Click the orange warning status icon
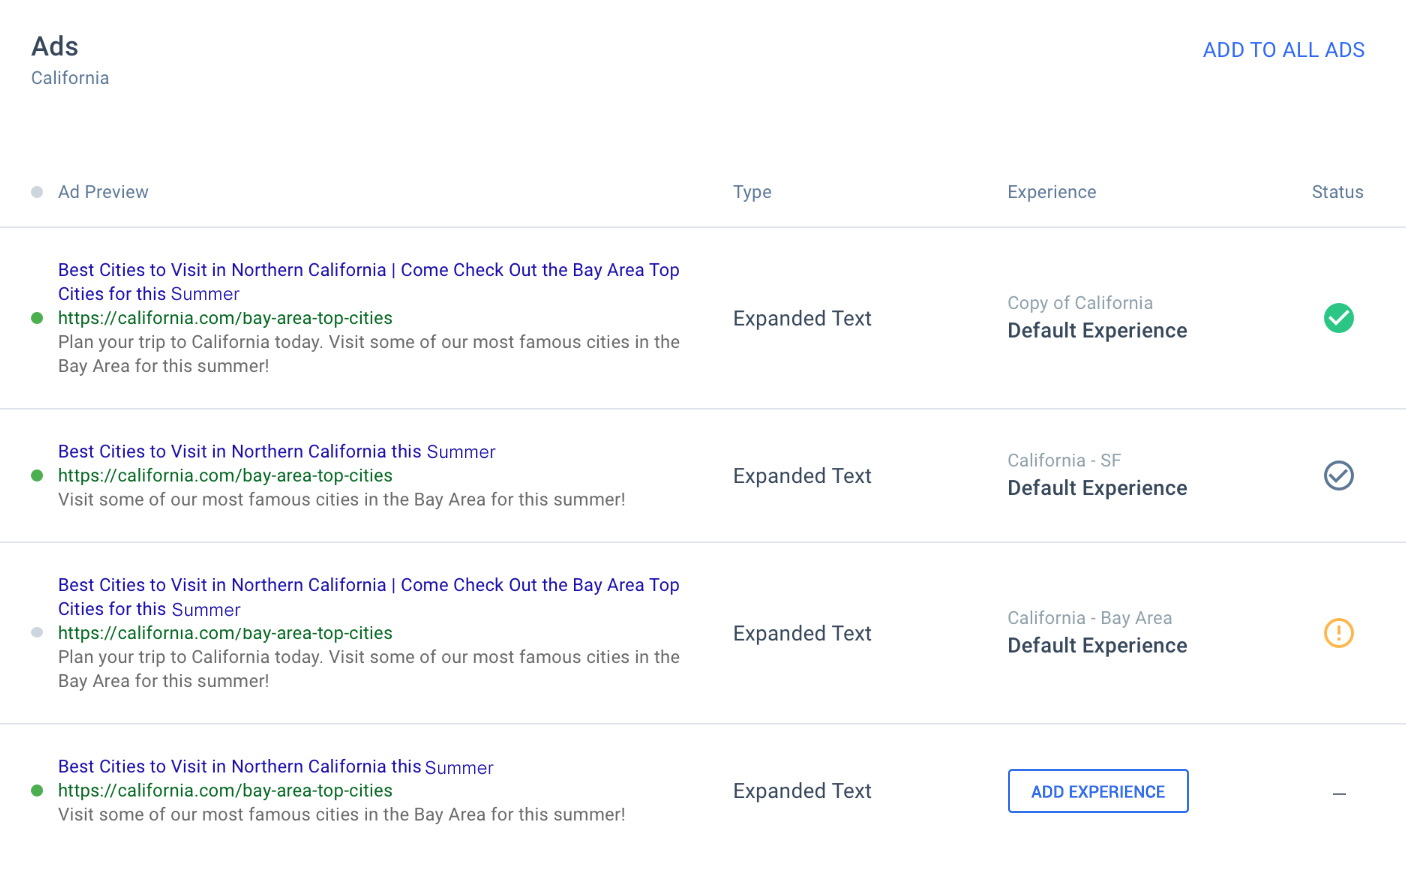 (x=1338, y=633)
